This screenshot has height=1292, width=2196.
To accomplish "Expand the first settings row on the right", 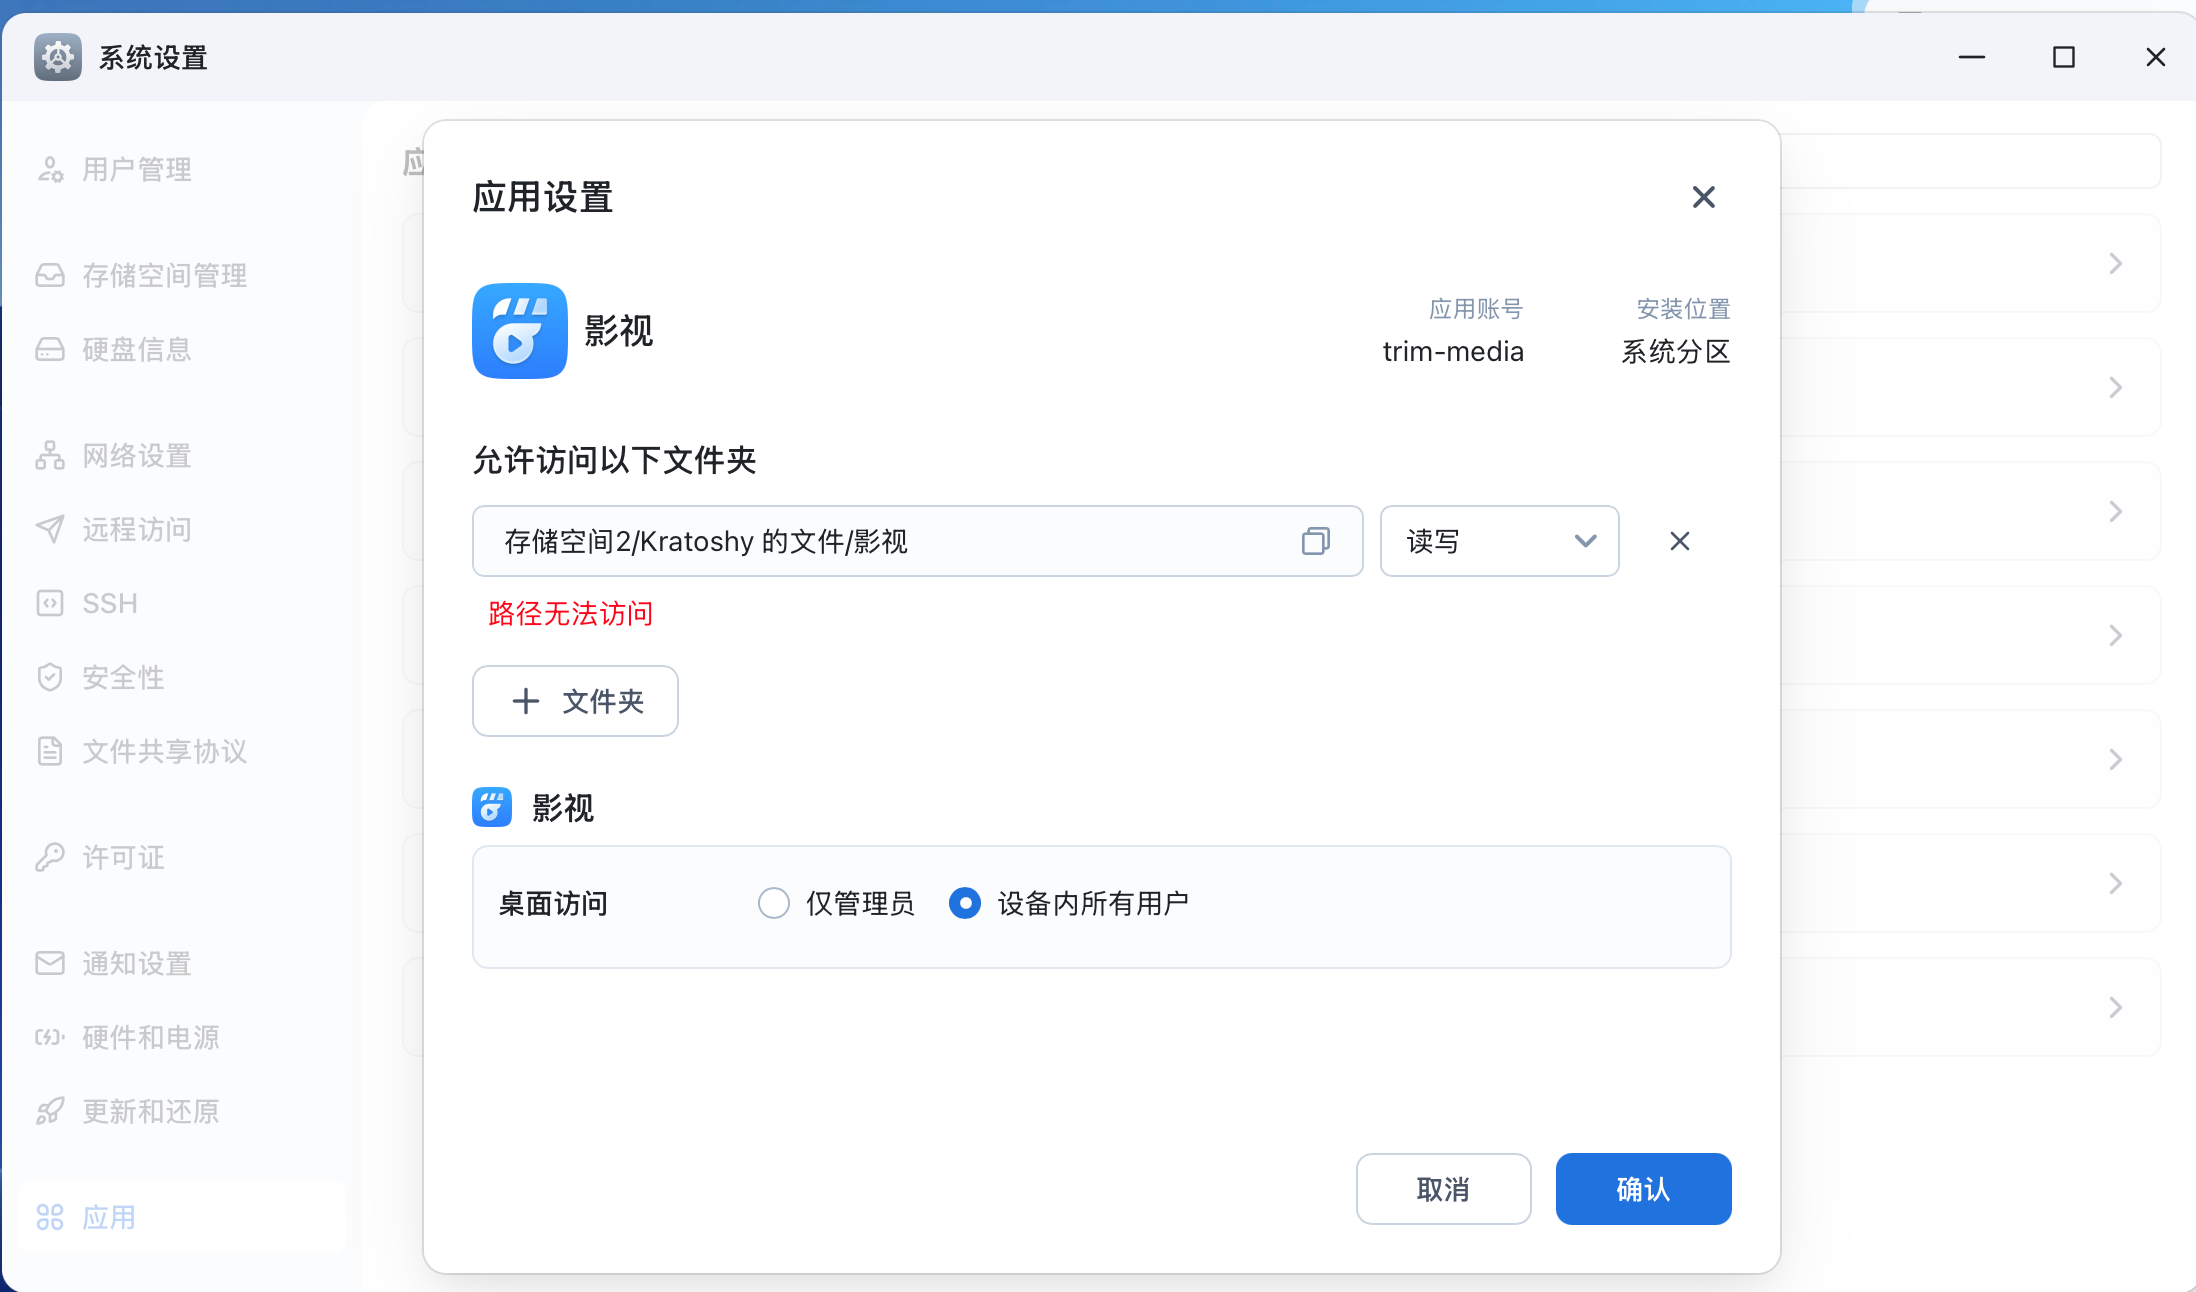I will pyautogui.click(x=2115, y=263).
